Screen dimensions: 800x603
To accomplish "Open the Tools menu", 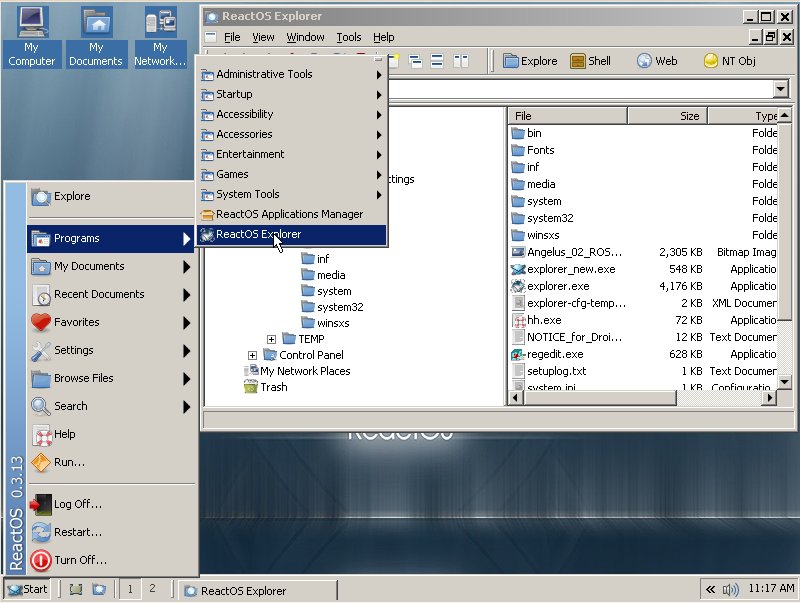I will tap(348, 37).
